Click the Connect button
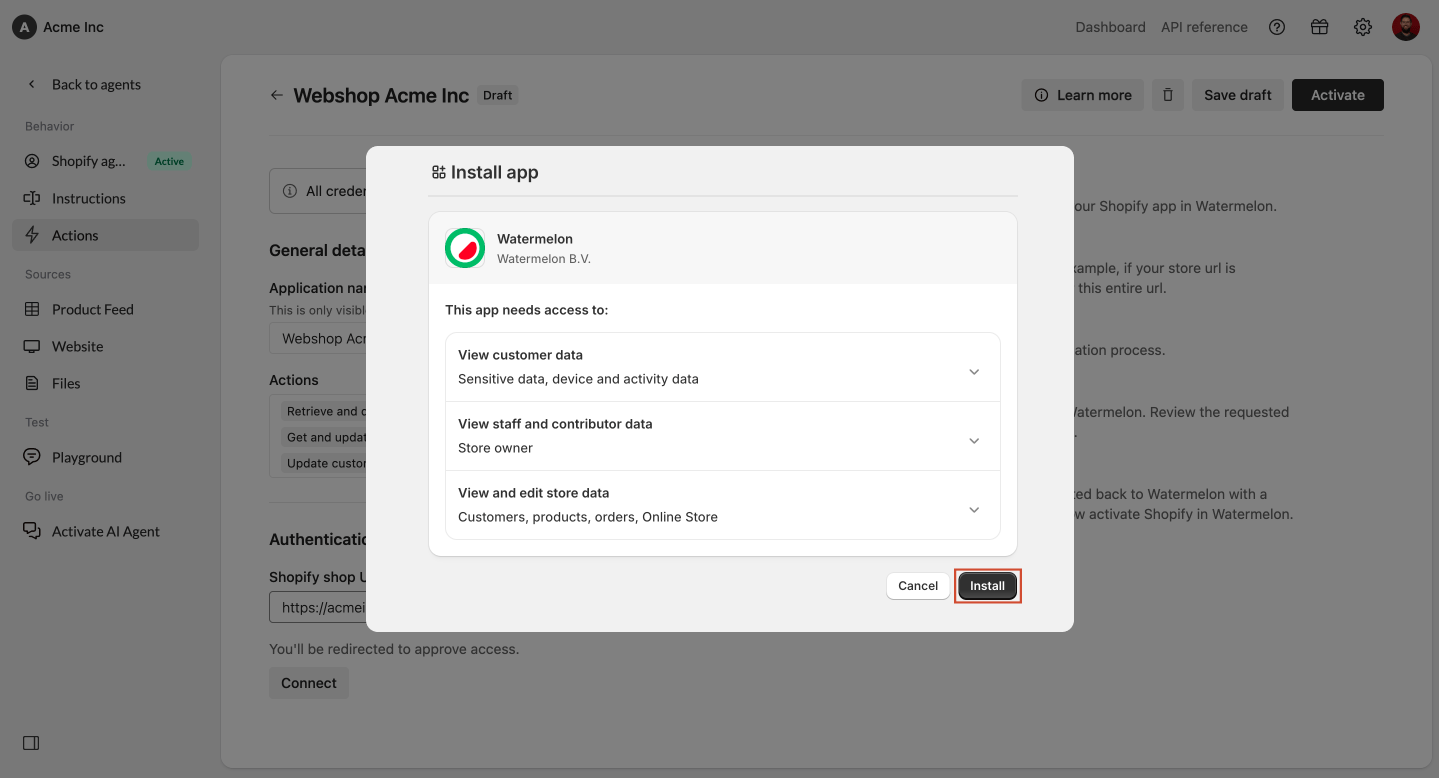Image resolution: width=1439 pixels, height=778 pixels. (x=309, y=683)
